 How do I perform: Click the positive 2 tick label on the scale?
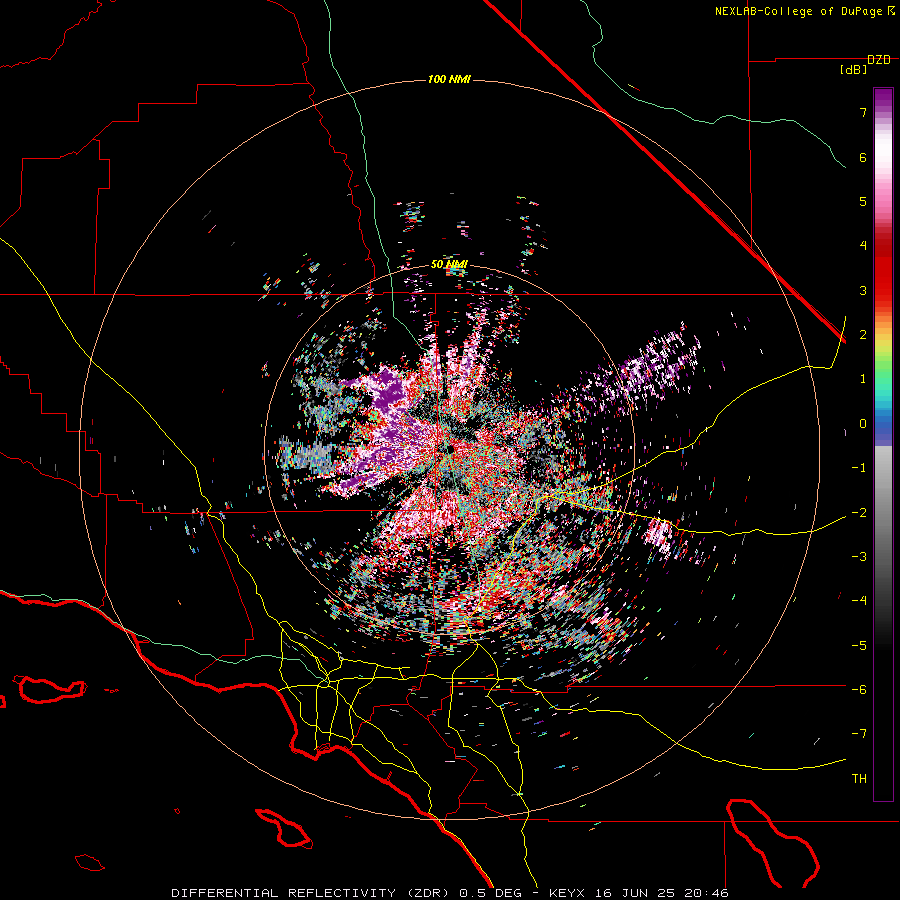coord(863,335)
